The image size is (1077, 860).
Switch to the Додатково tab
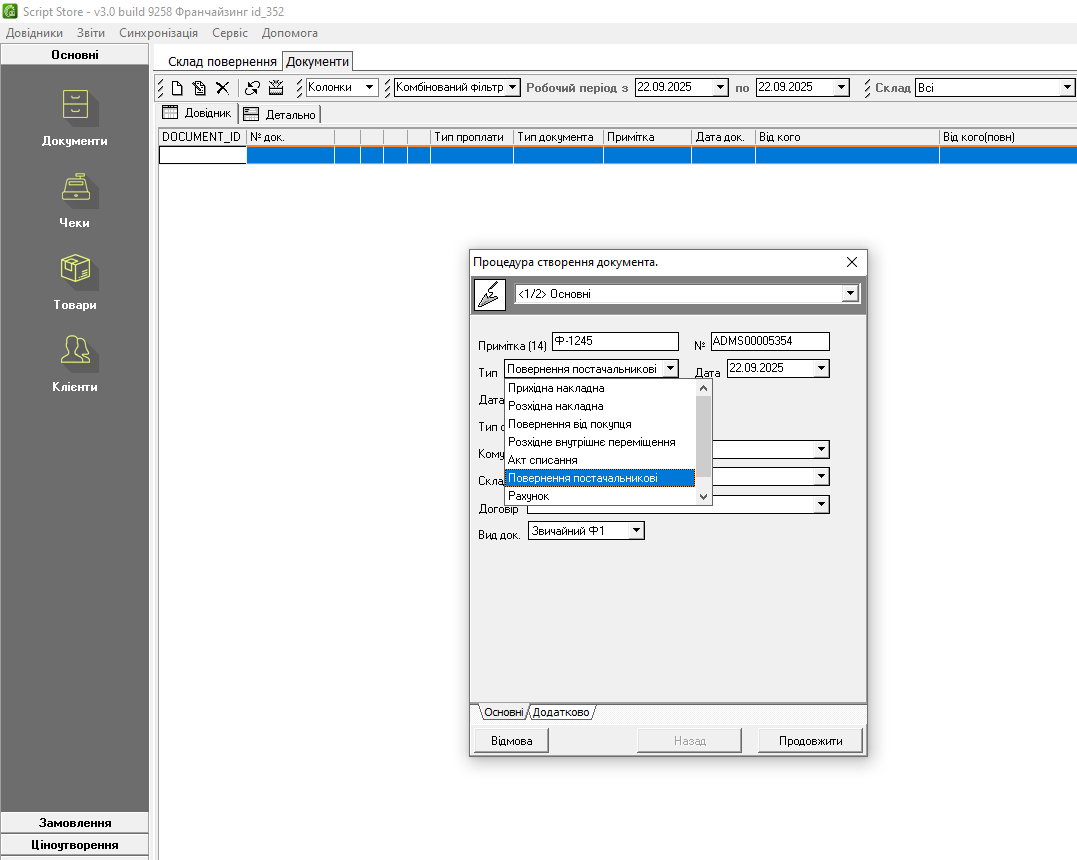click(561, 713)
